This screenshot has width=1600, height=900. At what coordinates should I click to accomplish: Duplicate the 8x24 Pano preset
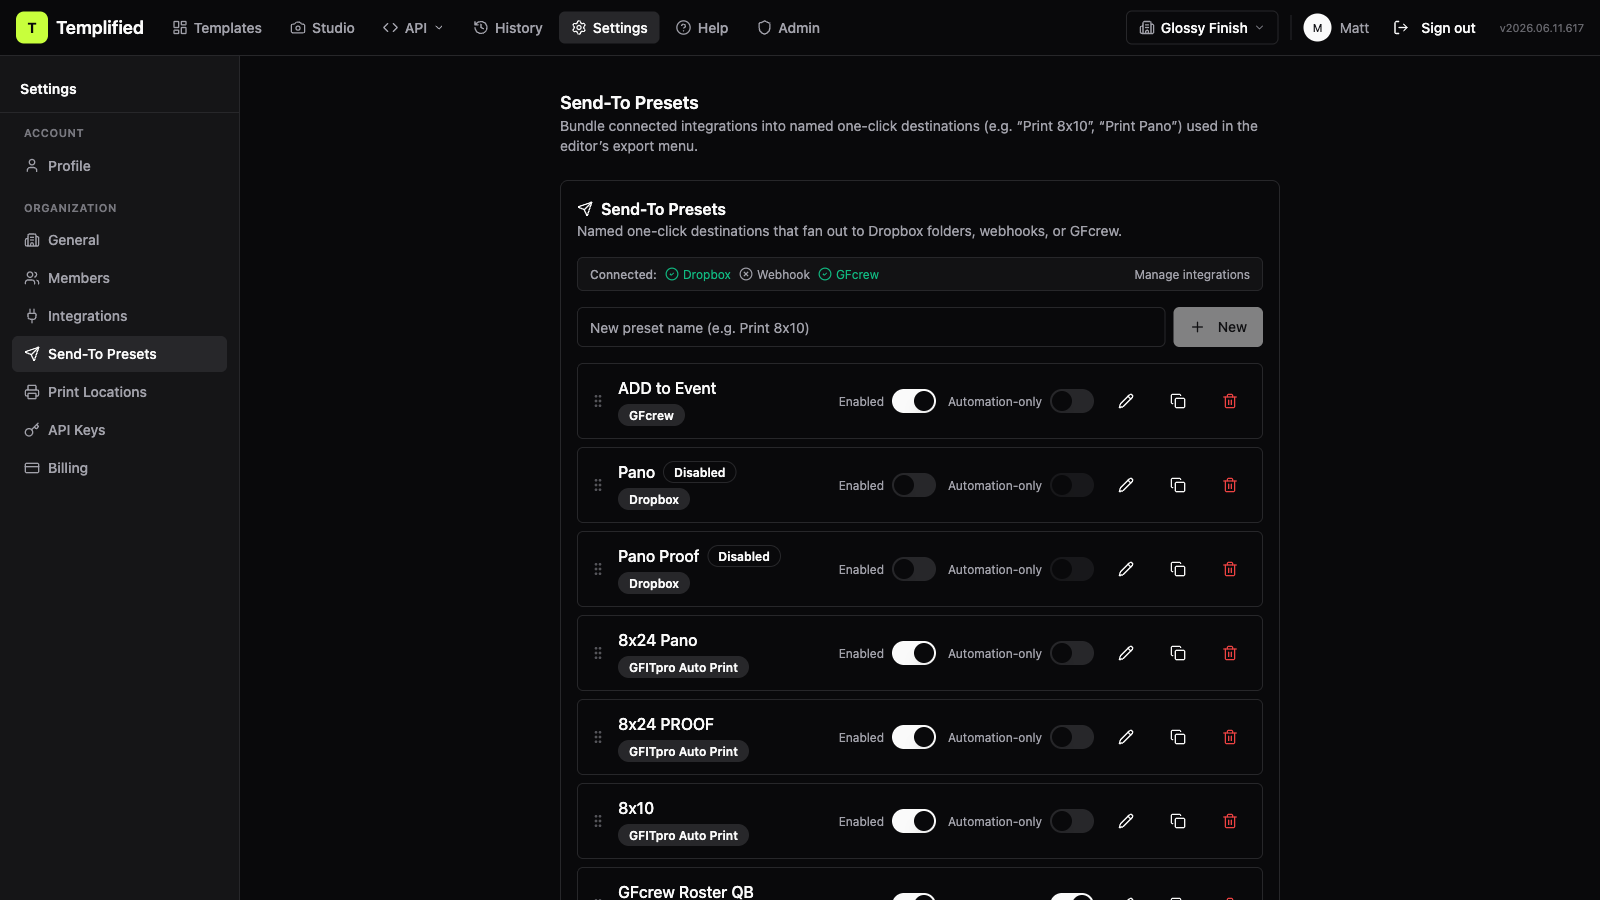[x=1178, y=653]
